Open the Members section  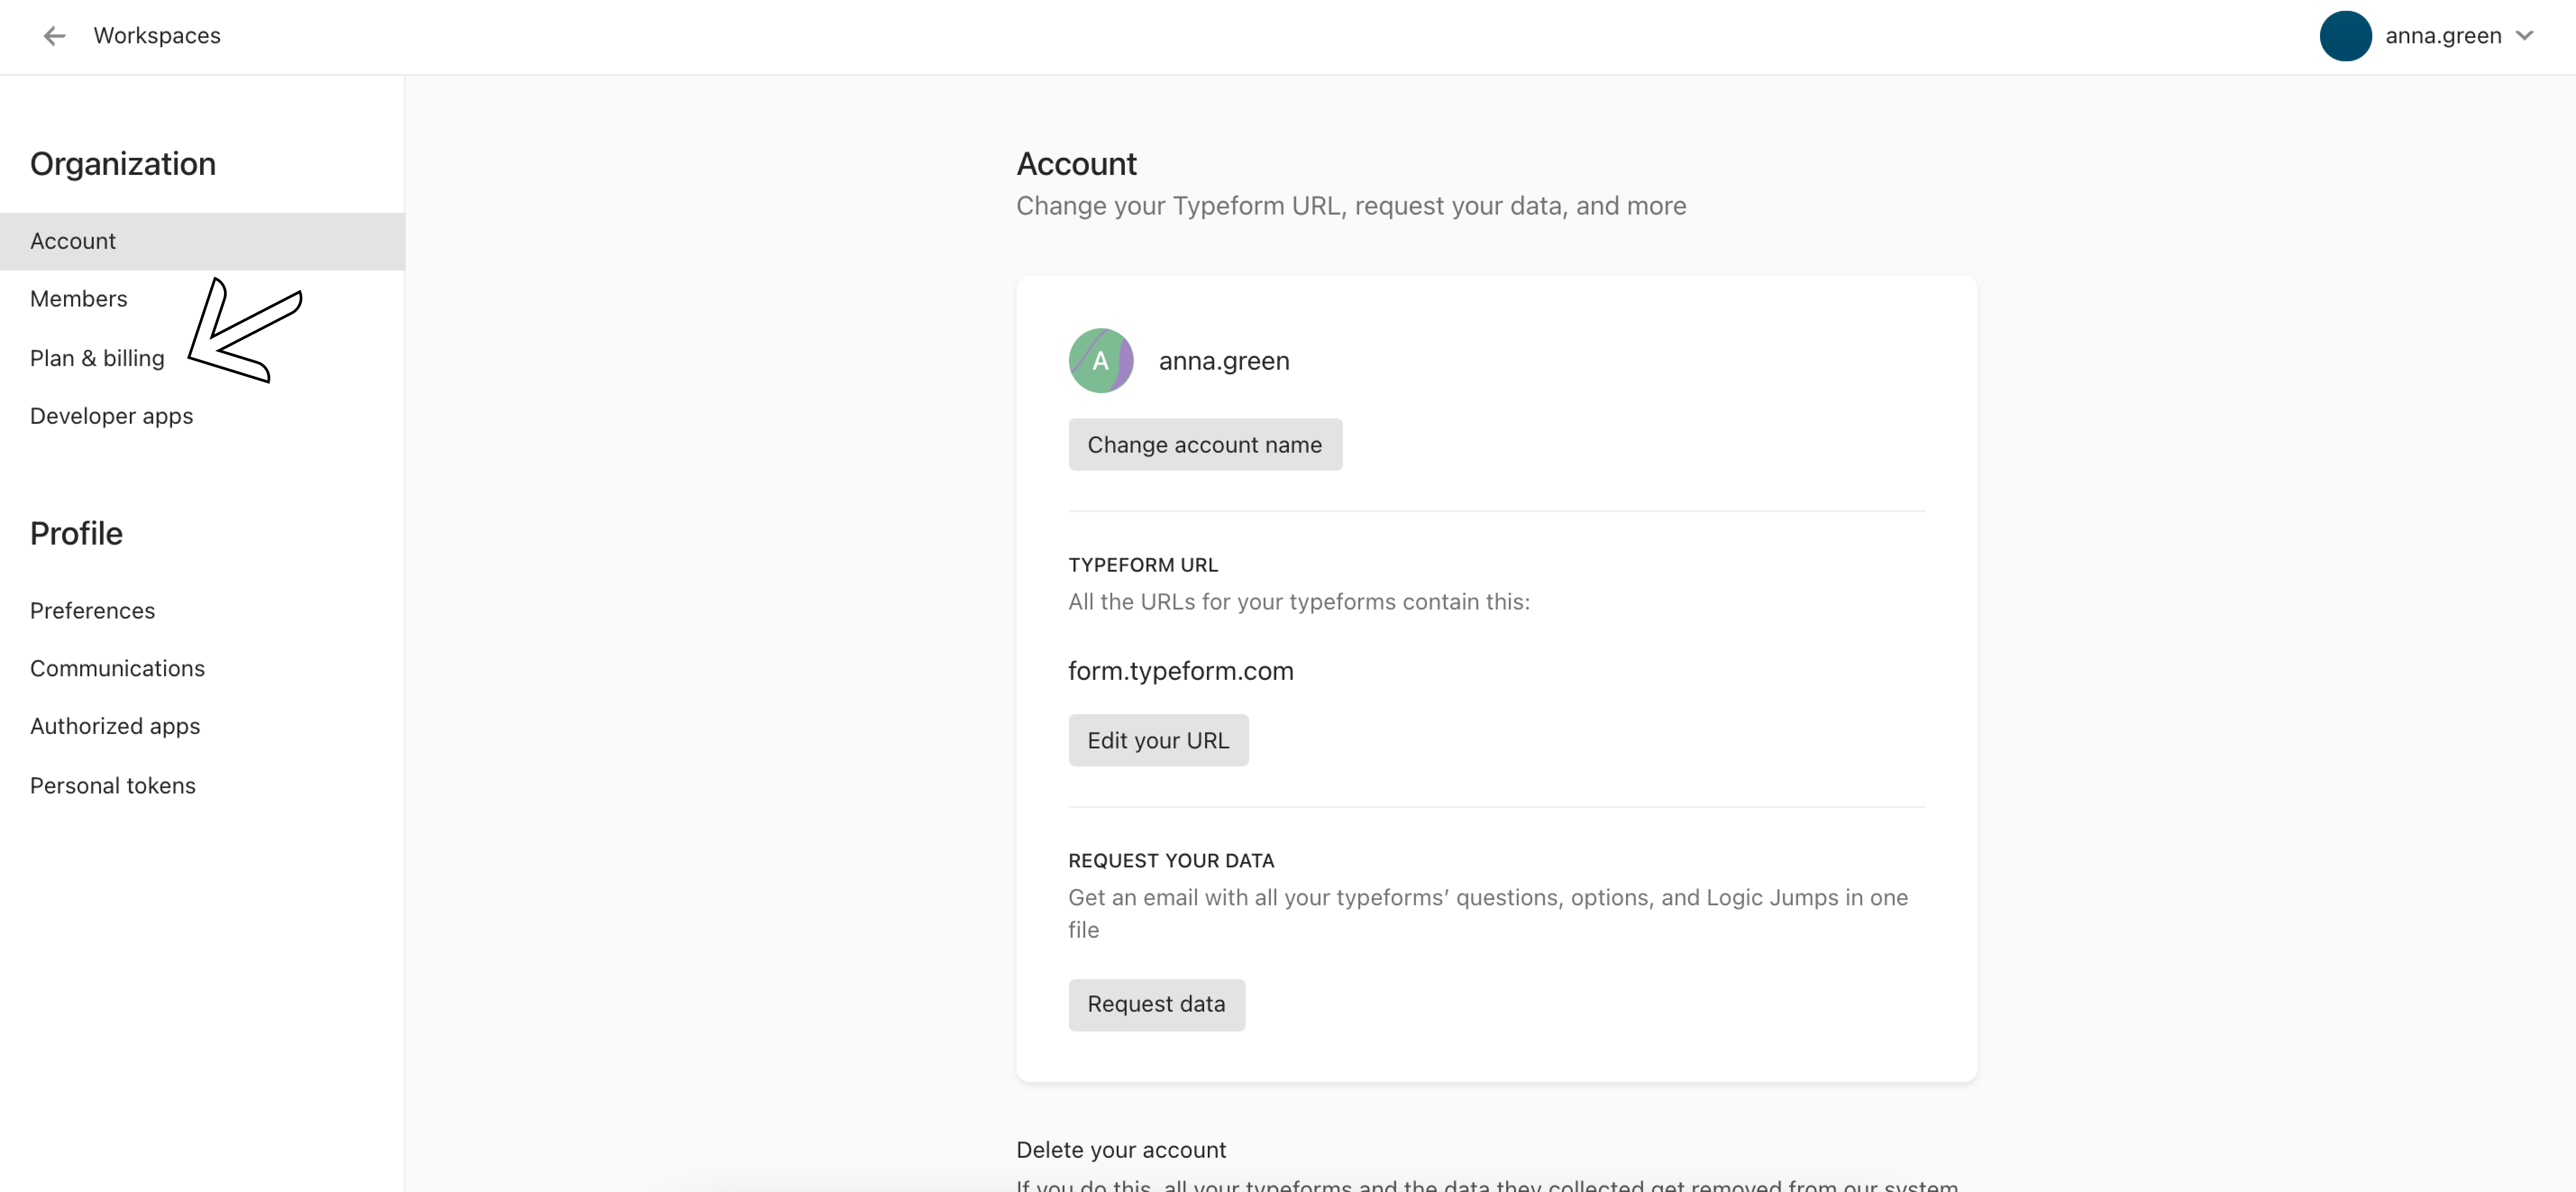(79, 299)
